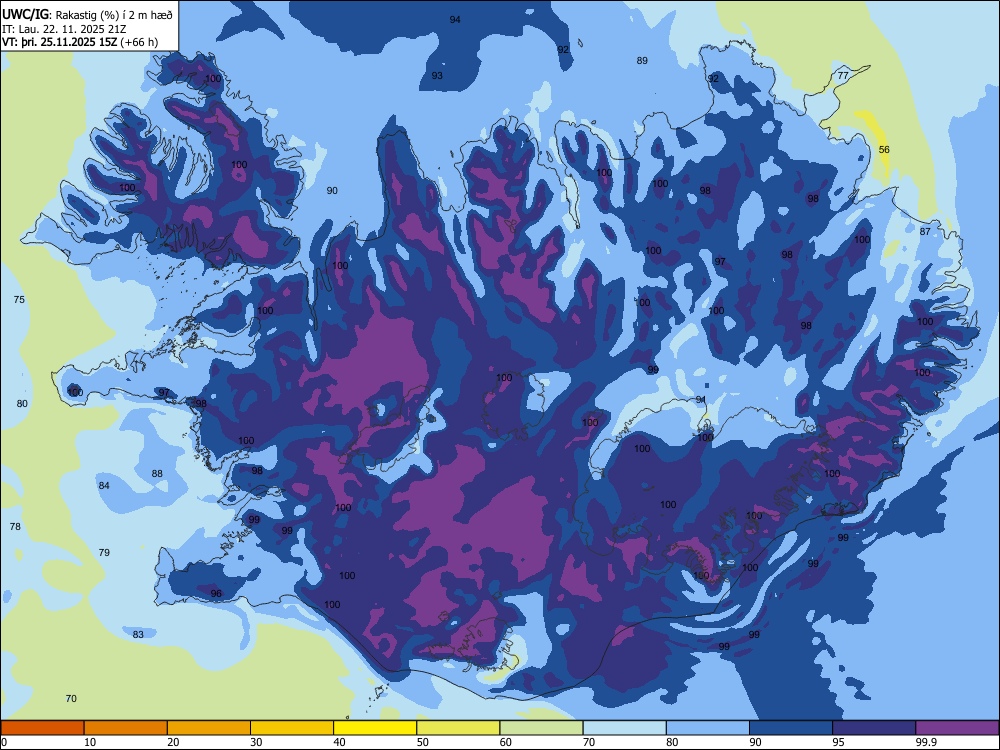Click the humidity value 94 on the map

tap(455, 20)
